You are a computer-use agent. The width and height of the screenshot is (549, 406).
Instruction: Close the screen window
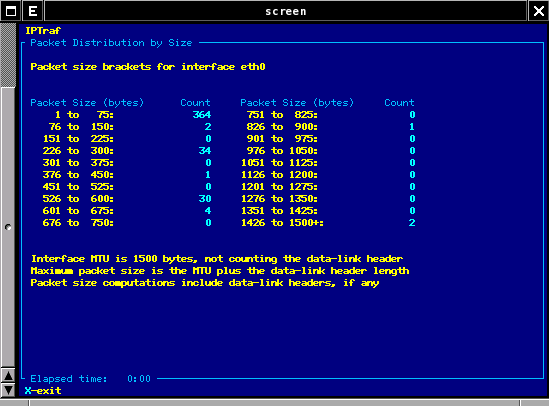[538, 11]
